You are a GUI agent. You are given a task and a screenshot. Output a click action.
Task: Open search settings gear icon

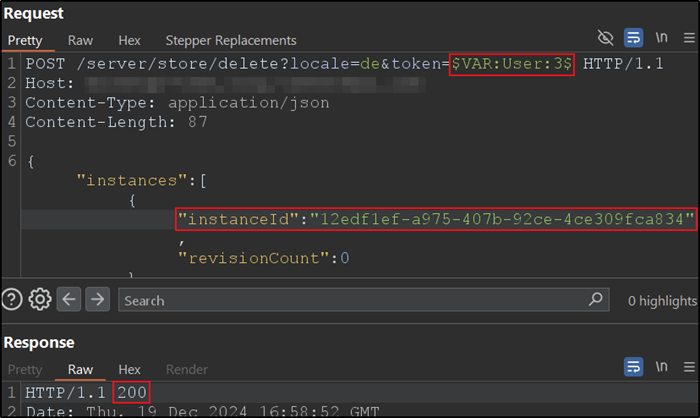coord(40,299)
